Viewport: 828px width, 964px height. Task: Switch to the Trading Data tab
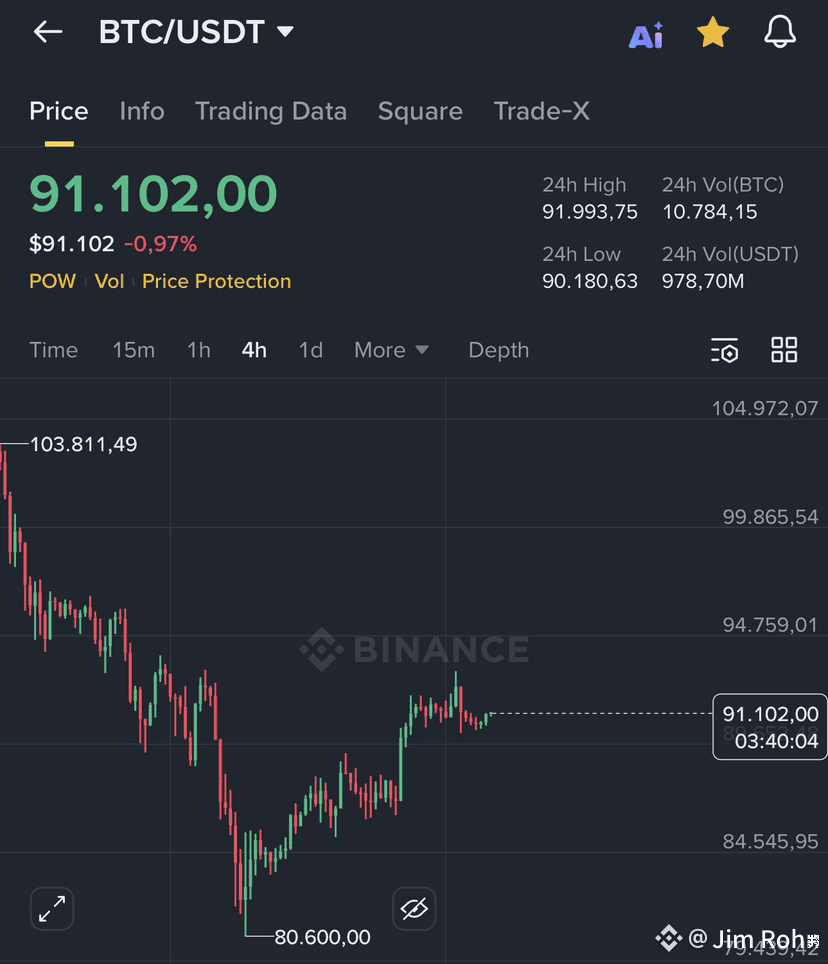tap(271, 111)
